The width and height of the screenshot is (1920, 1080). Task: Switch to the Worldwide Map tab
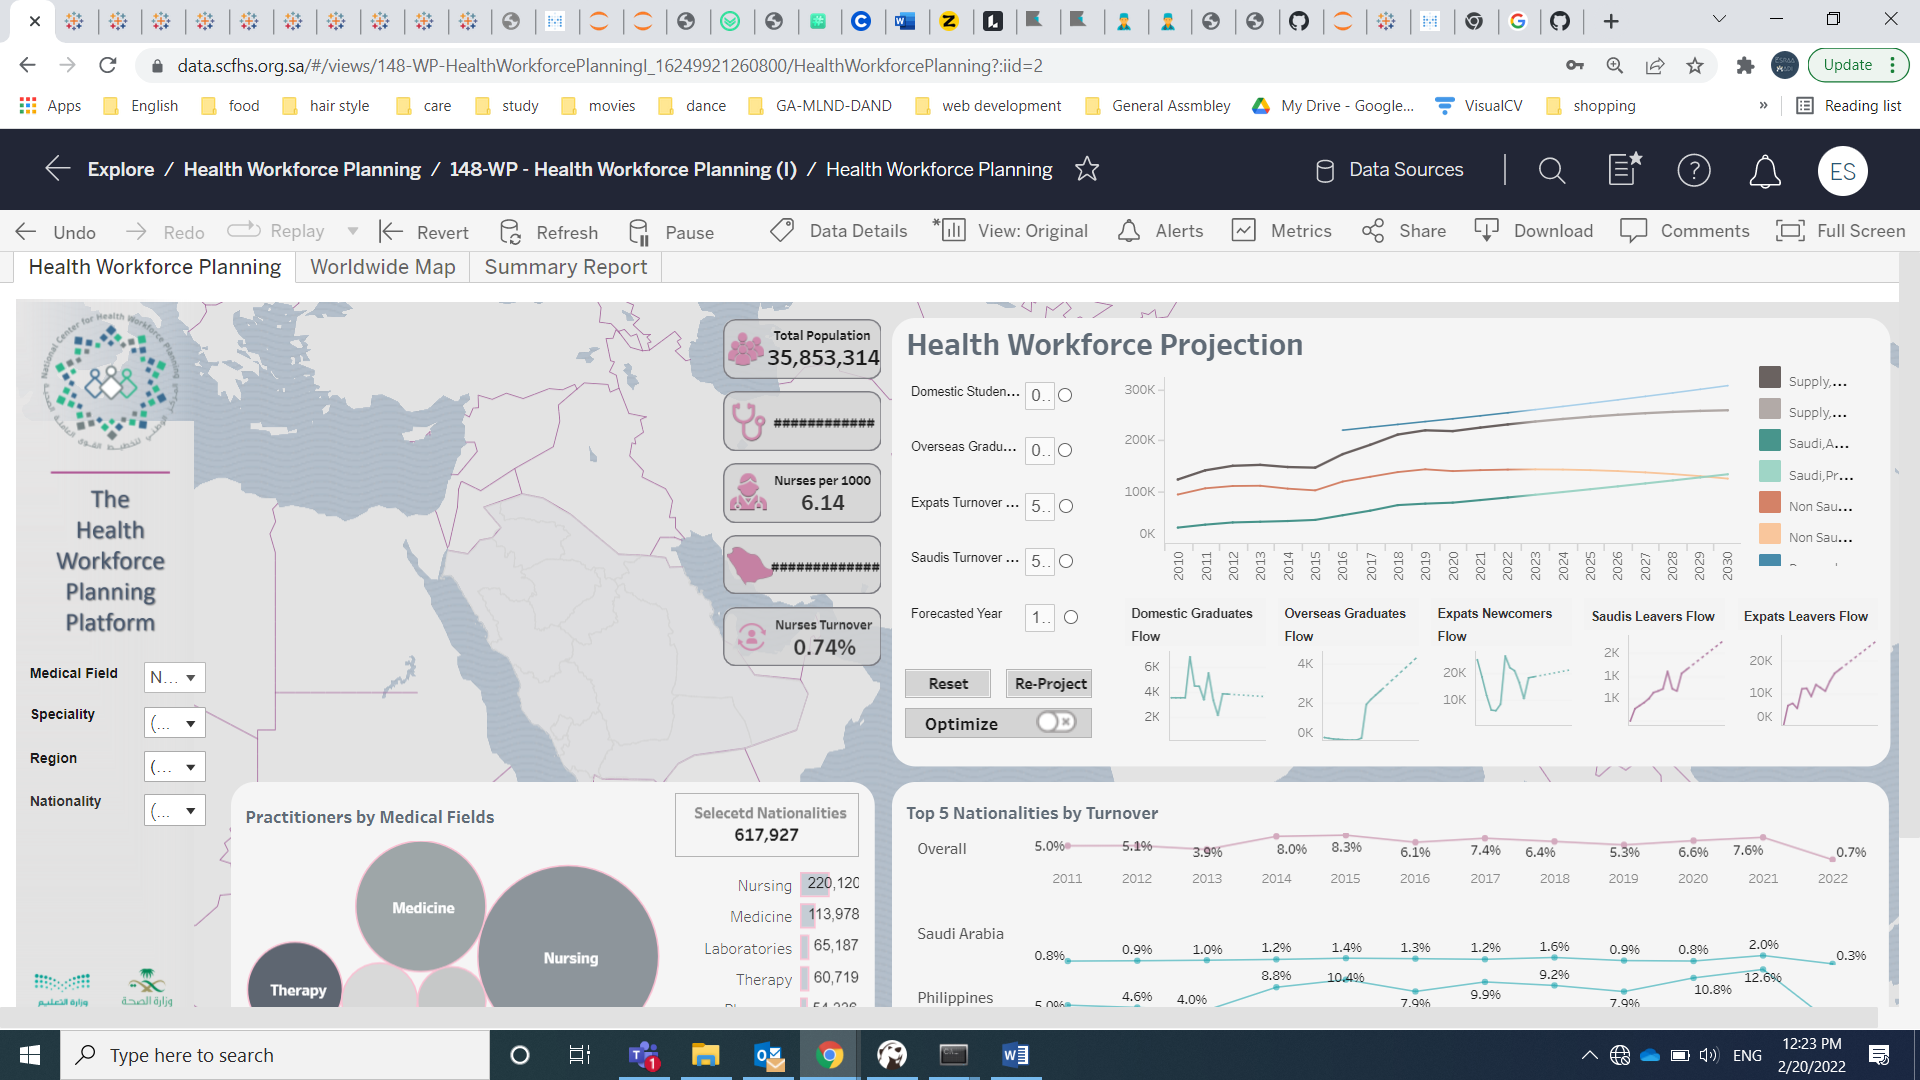[x=382, y=267]
